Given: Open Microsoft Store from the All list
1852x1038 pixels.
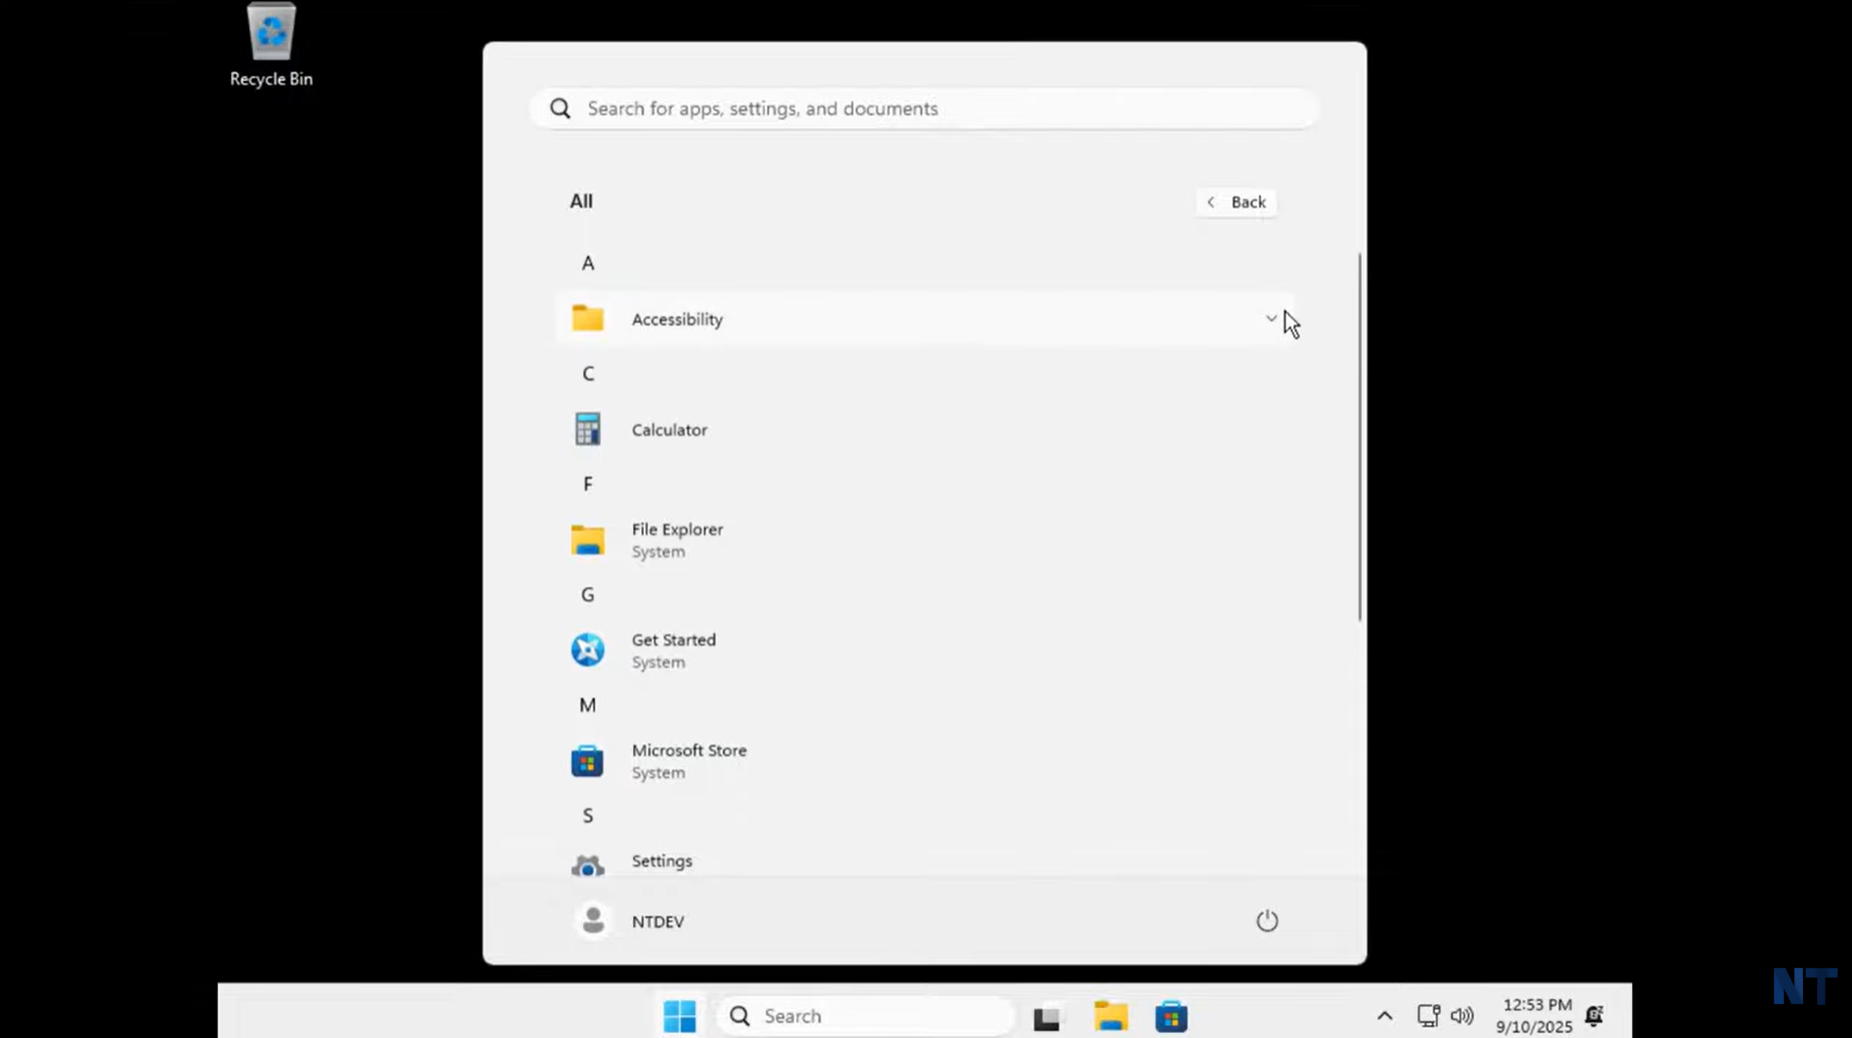Looking at the screenshot, I should tap(925, 760).
